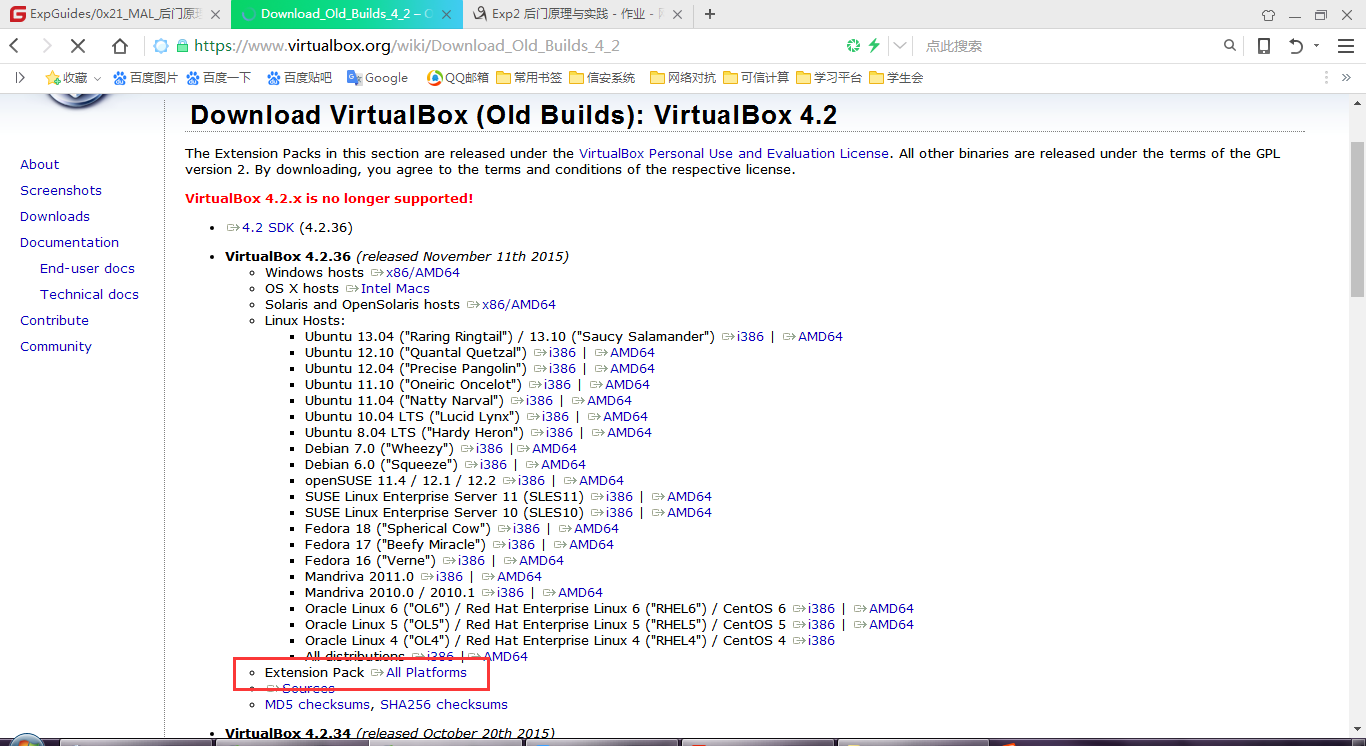Image resolution: width=1366 pixels, height=746 pixels.
Task: Click the green lightning speed mode icon
Action: 874,46
